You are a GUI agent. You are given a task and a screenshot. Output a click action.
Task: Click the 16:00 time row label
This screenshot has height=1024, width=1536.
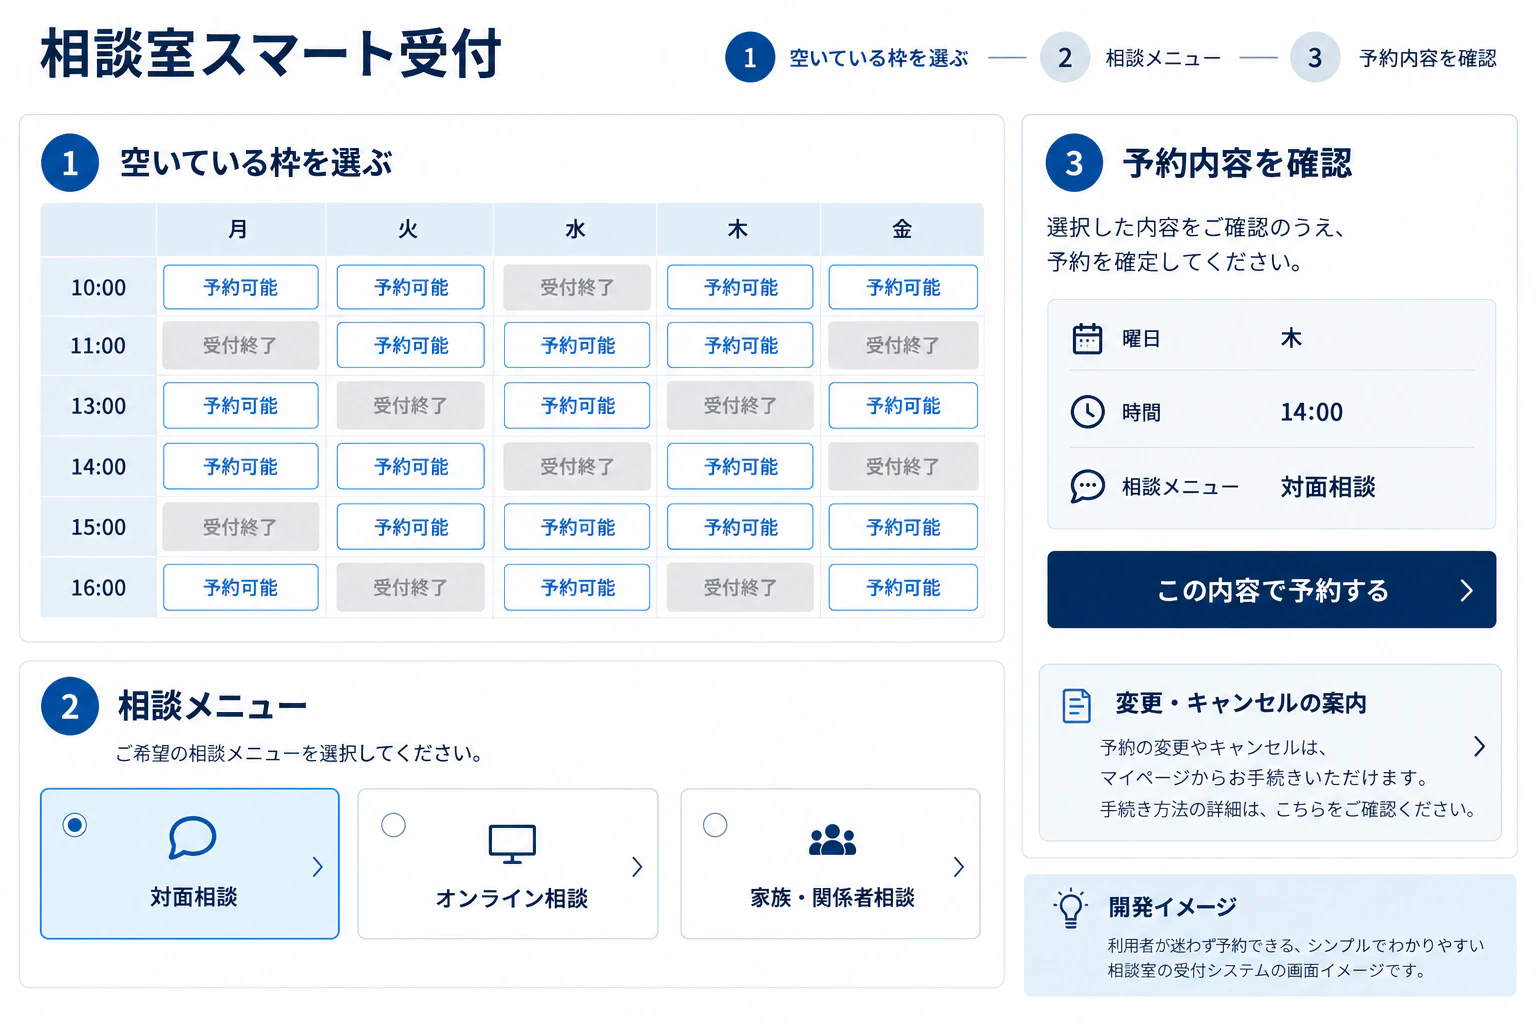pyautogui.click(x=98, y=588)
